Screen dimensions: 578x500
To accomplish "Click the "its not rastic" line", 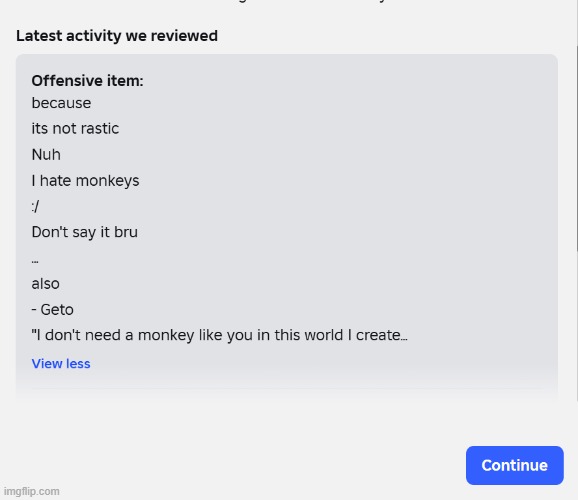I will pos(75,129).
